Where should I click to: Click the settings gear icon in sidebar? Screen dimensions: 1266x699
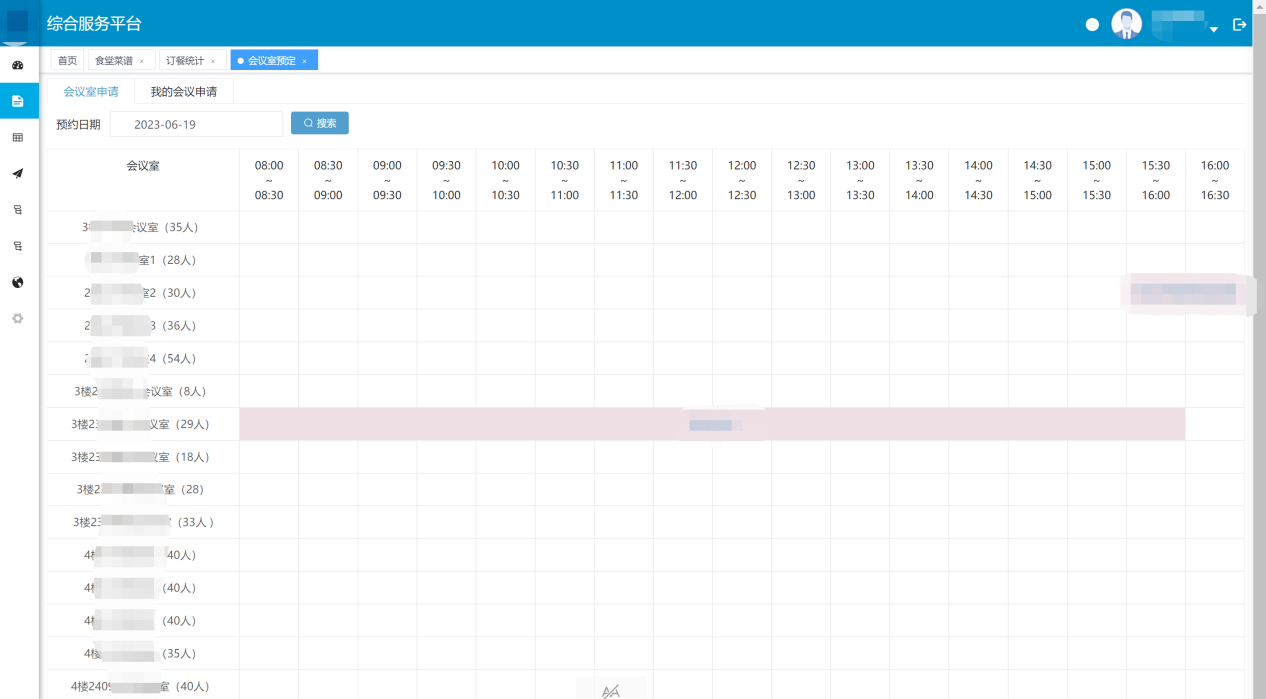pos(17,319)
